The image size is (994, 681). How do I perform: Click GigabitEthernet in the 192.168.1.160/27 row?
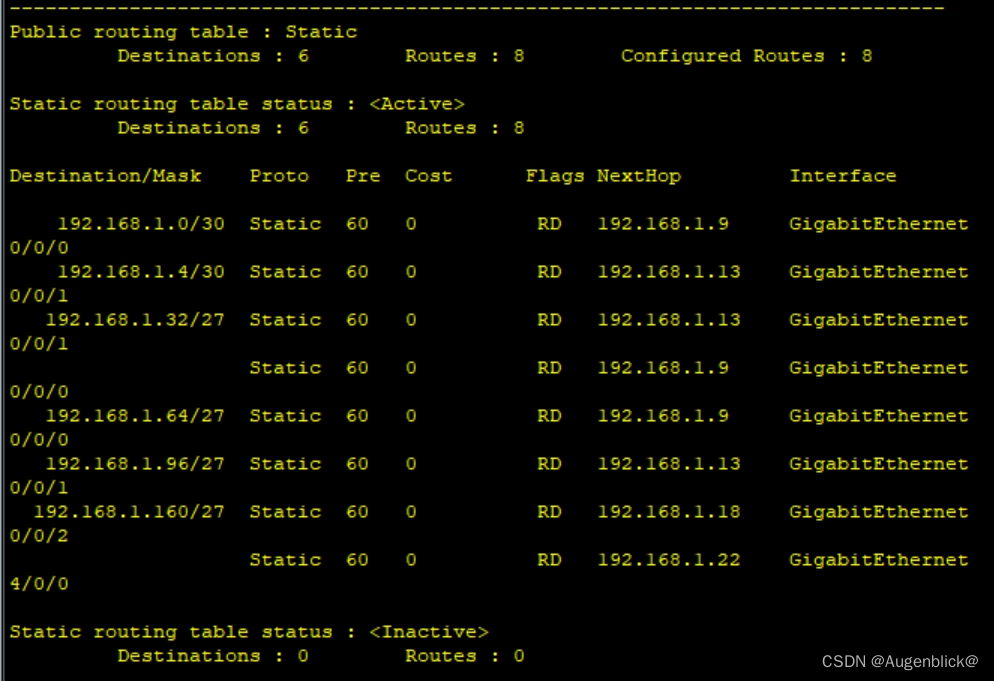click(879, 512)
